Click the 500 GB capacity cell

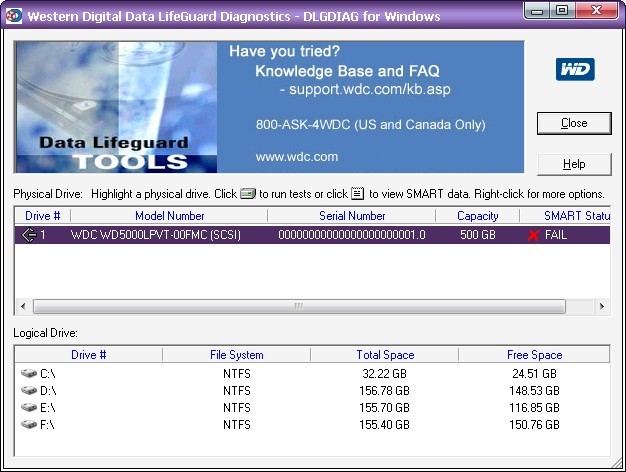point(477,235)
